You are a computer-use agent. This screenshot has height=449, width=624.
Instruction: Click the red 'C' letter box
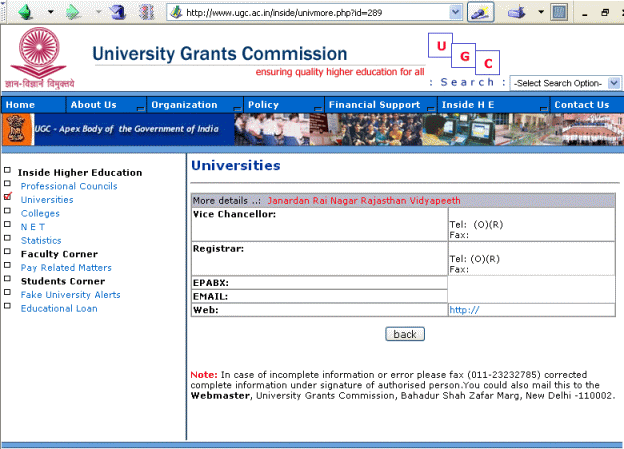click(x=488, y=62)
